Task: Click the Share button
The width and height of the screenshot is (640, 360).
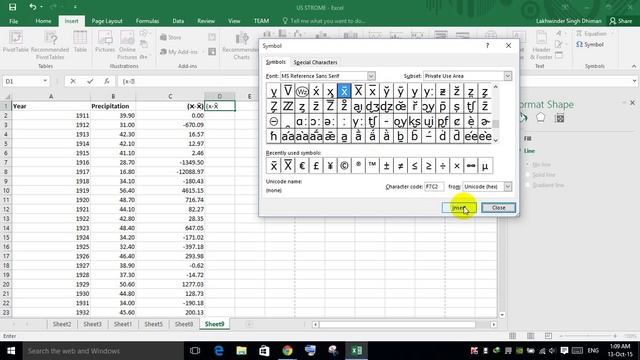Action: coord(620,21)
